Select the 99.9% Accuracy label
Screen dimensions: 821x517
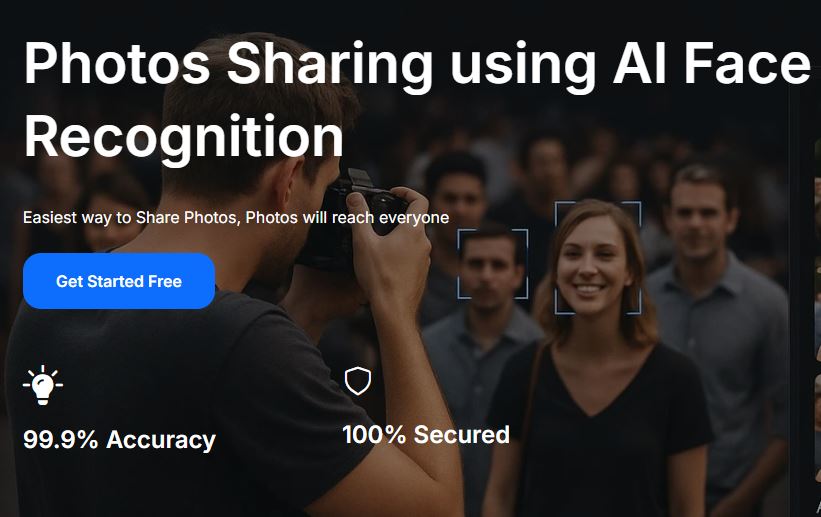pos(119,439)
